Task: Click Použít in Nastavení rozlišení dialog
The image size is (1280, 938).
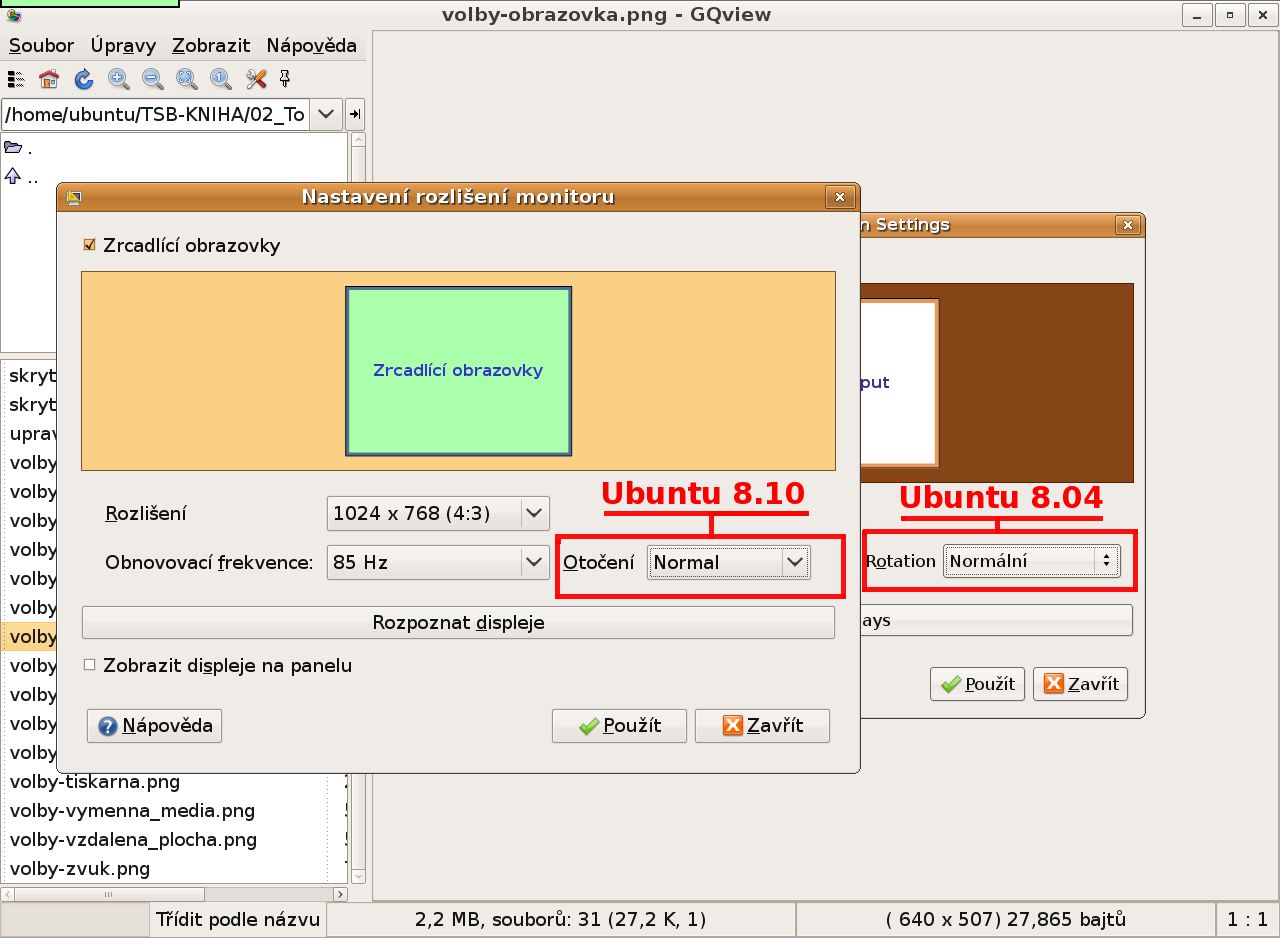Action: pyautogui.click(x=620, y=726)
